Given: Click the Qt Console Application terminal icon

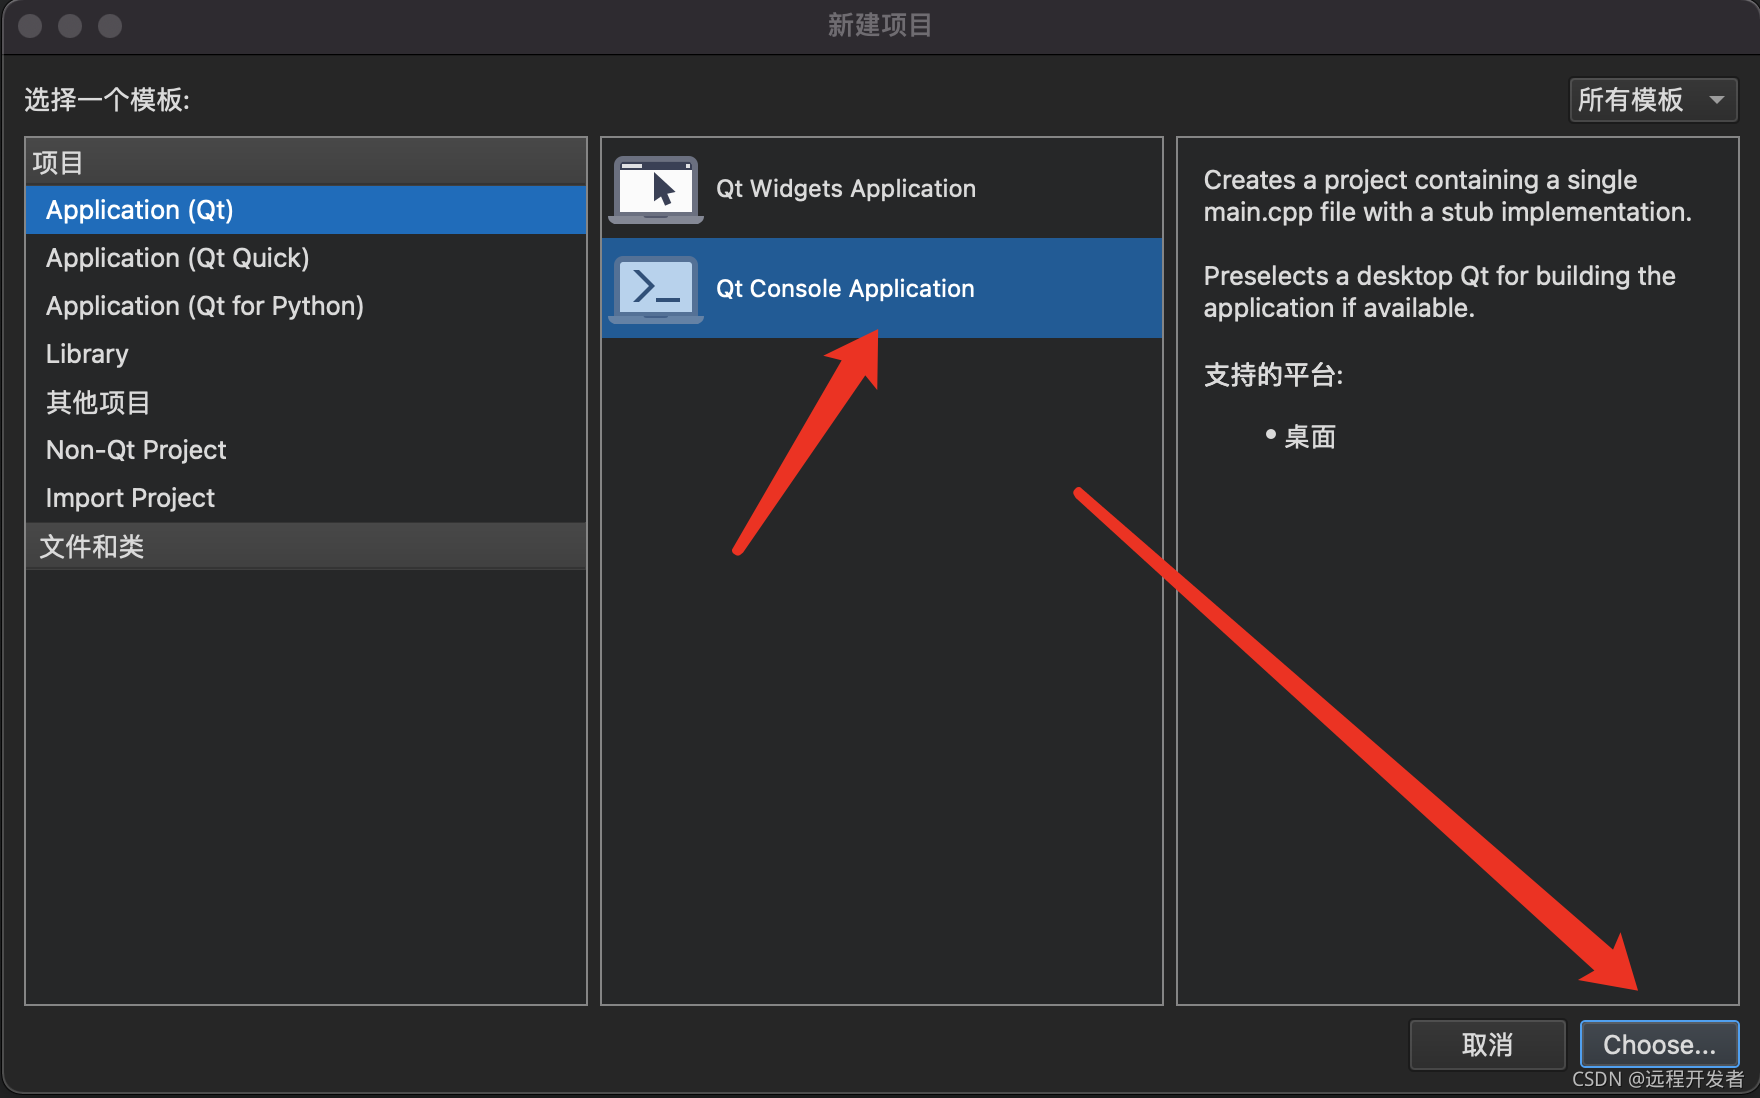Looking at the screenshot, I should (x=657, y=289).
